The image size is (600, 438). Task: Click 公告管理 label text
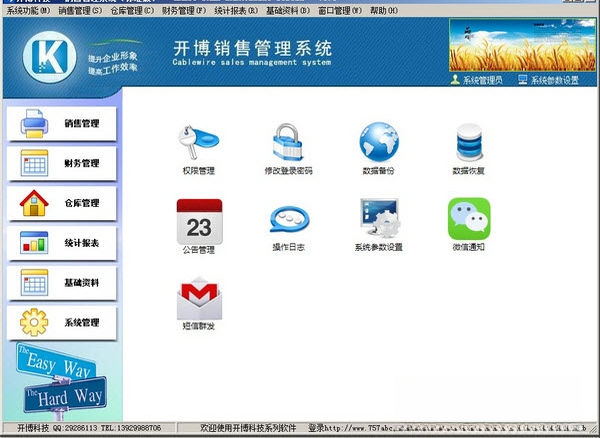(199, 250)
